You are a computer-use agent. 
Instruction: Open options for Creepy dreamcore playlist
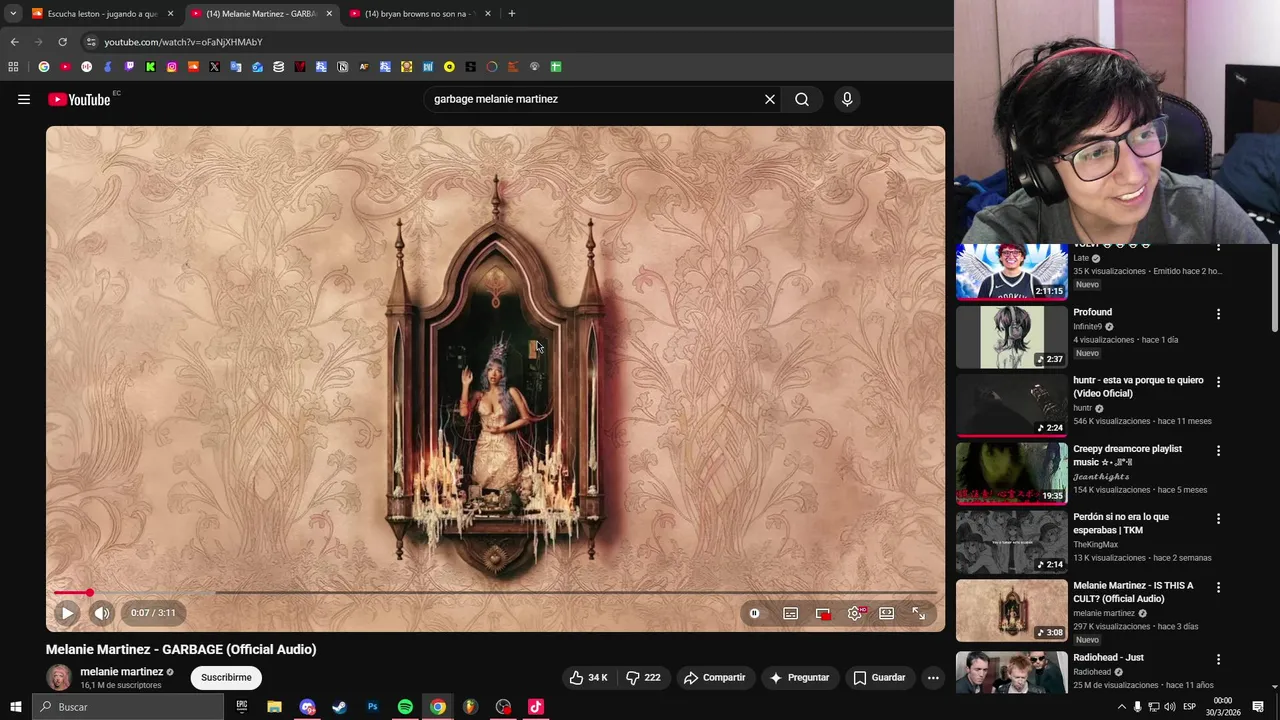1218,451
